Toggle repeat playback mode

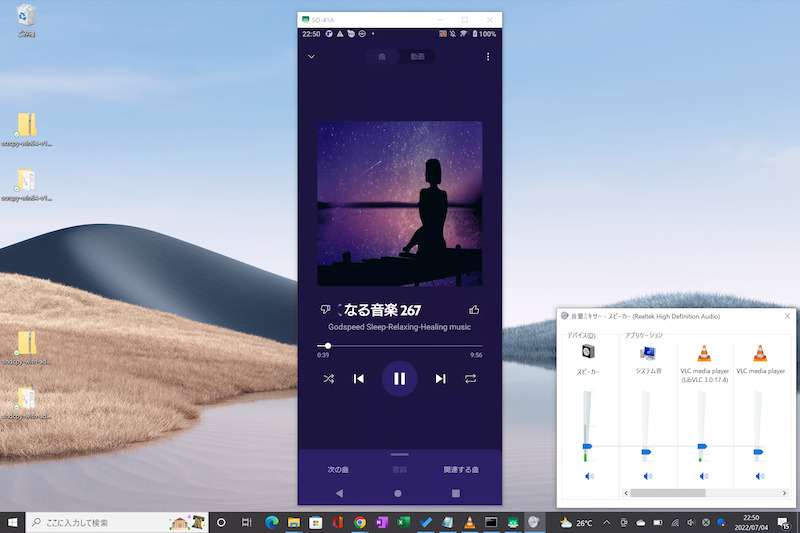coord(470,379)
